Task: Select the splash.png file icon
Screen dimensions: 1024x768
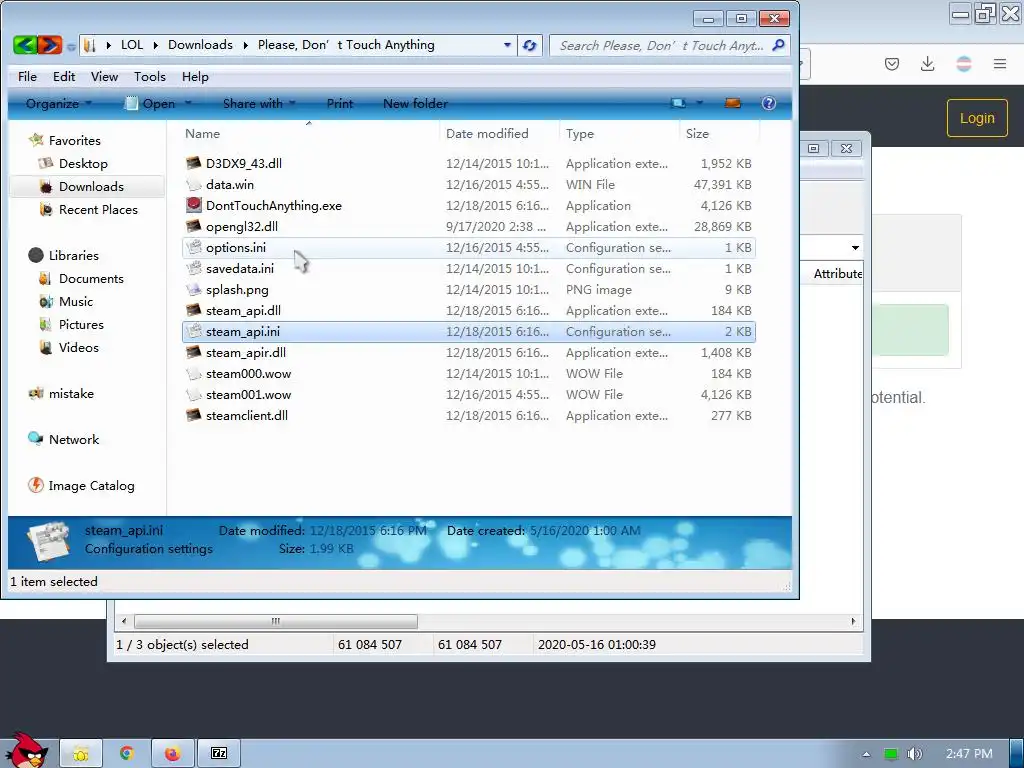Action: coord(193,289)
